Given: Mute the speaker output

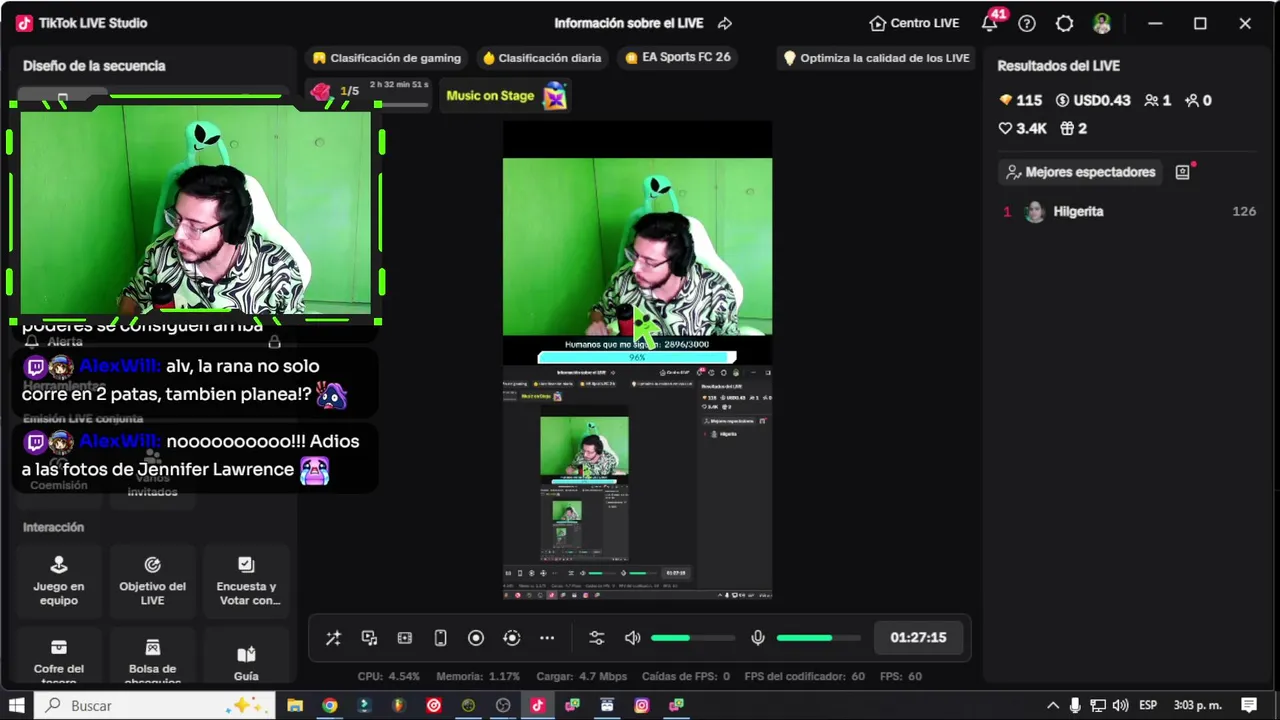Looking at the screenshot, I should coord(633,638).
